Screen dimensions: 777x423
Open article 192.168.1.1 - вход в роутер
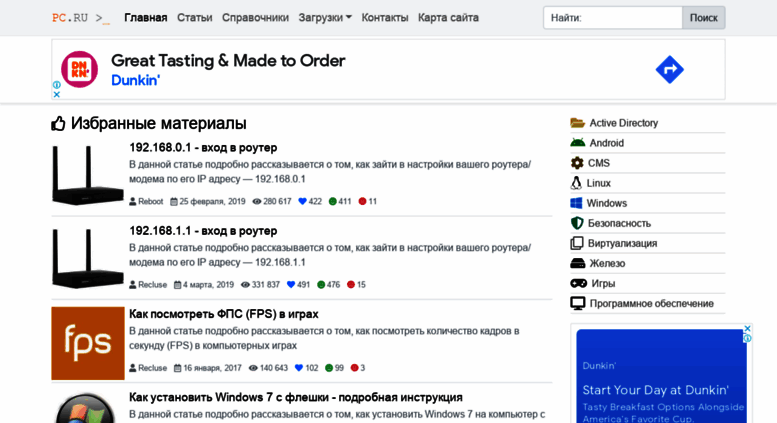pos(203,231)
